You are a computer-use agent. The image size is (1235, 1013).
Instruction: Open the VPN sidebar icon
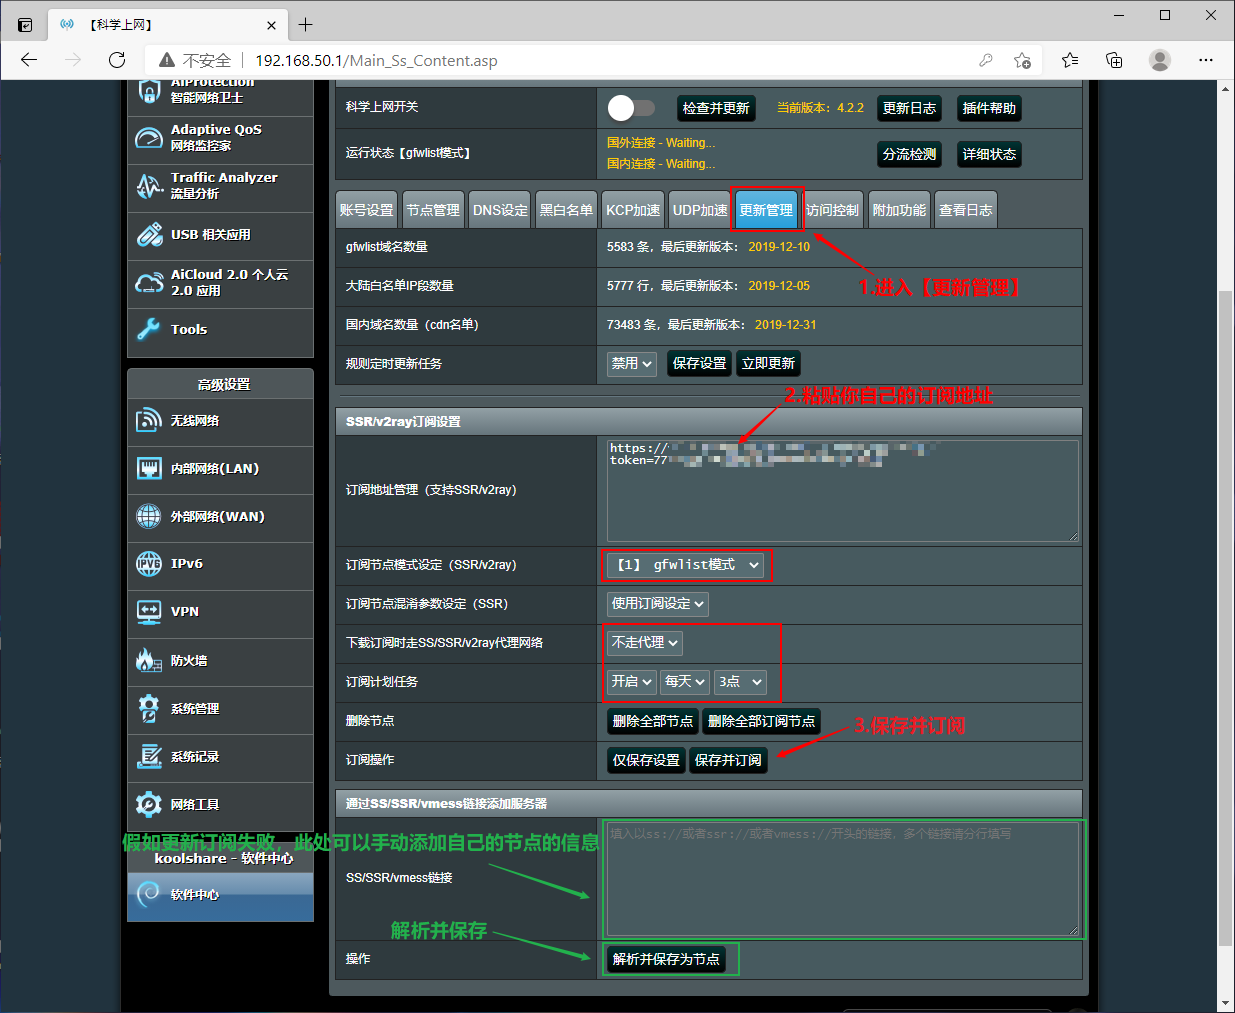149,612
